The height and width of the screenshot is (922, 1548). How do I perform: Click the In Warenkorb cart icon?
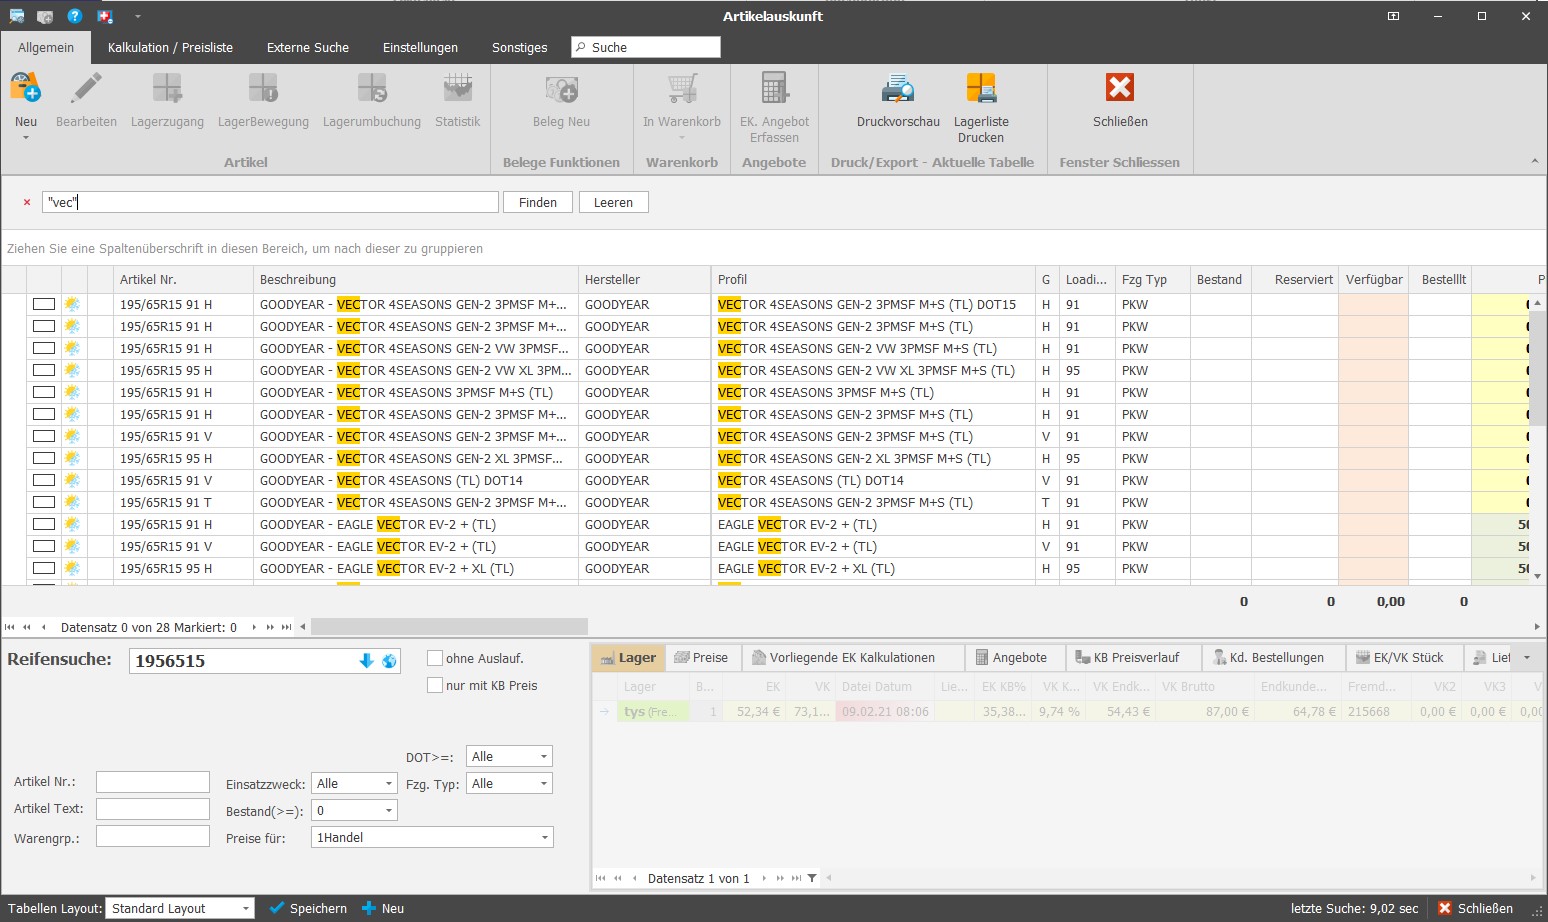pos(682,88)
